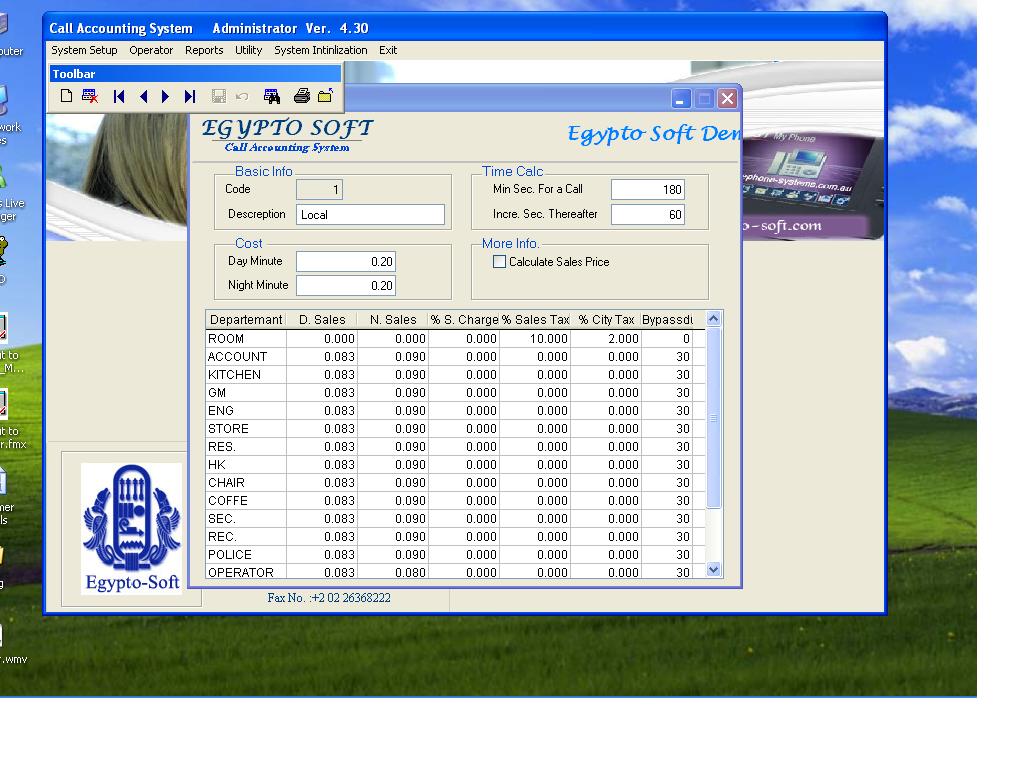Click the grid scrollbar down arrow
The width and height of the screenshot is (1024, 768).
714,569
